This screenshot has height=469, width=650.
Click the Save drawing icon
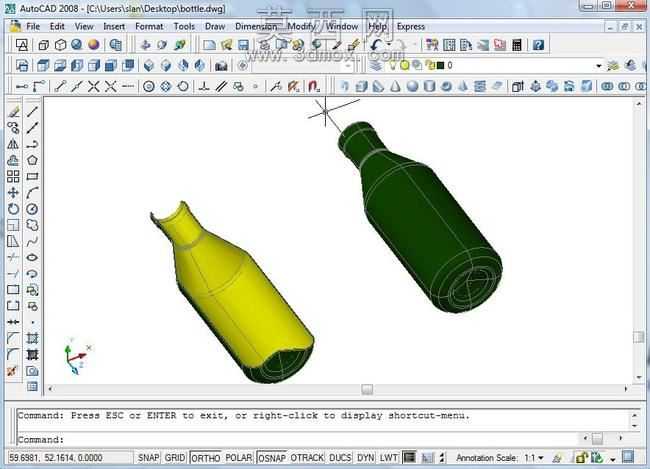[x=243, y=44]
